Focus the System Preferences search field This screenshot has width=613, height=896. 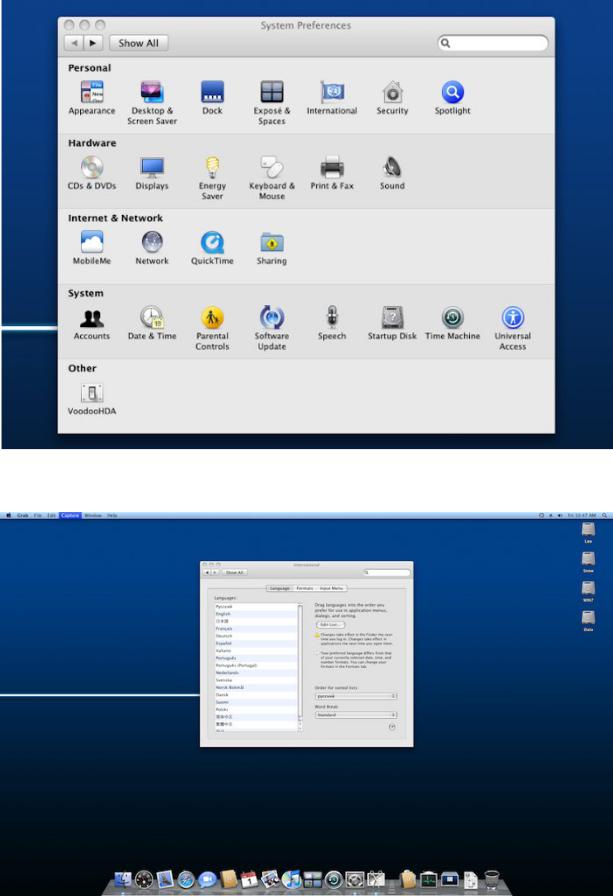492,43
